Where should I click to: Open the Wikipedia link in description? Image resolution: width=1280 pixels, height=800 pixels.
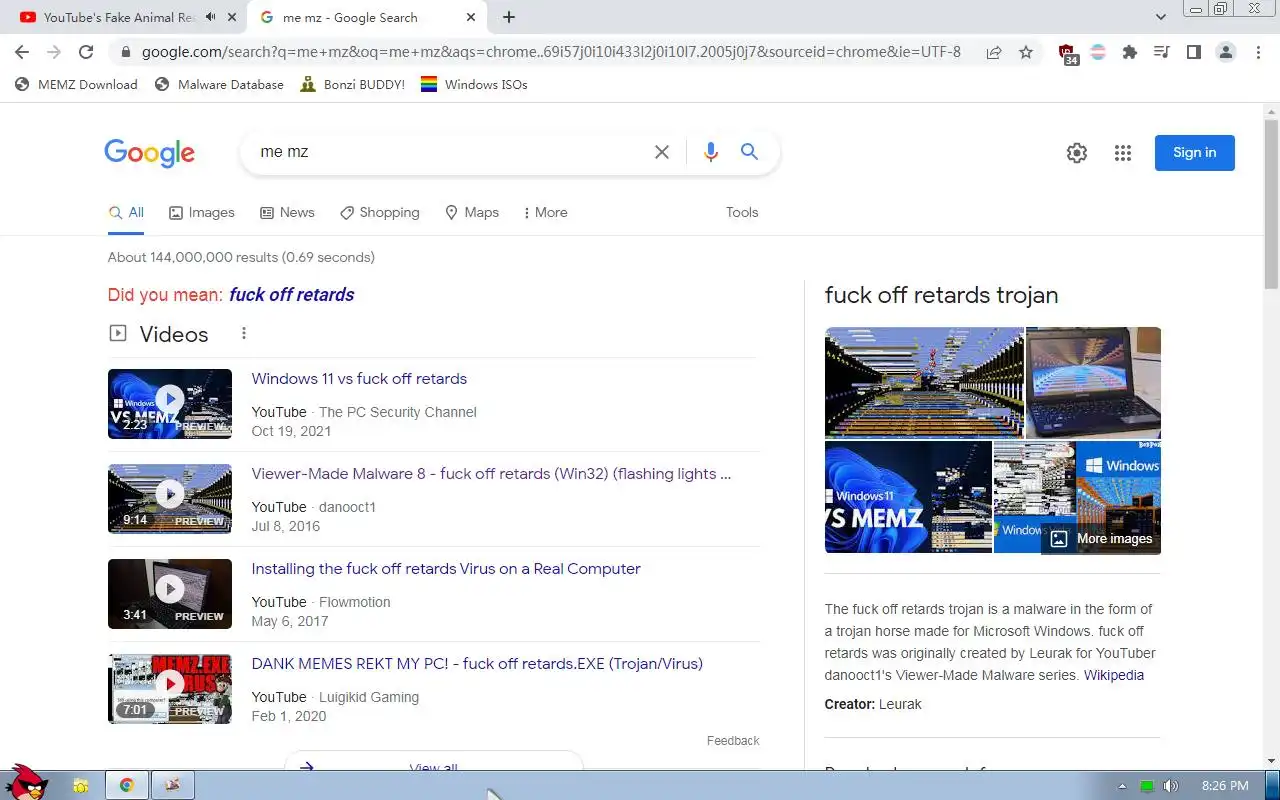click(x=1114, y=675)
